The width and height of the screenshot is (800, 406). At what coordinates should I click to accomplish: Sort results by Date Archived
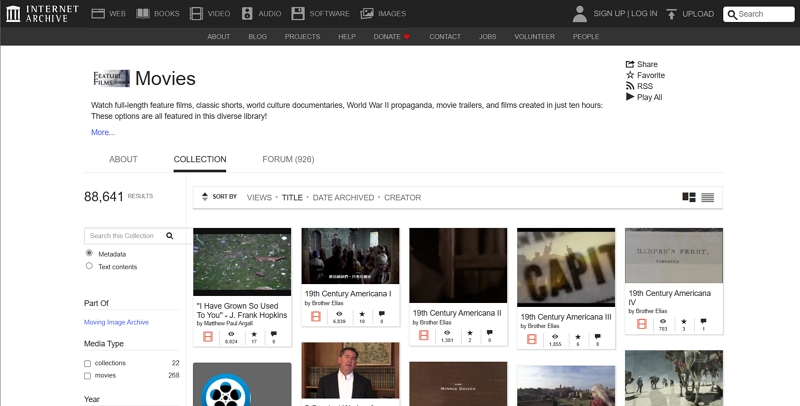tap(343, 198)
